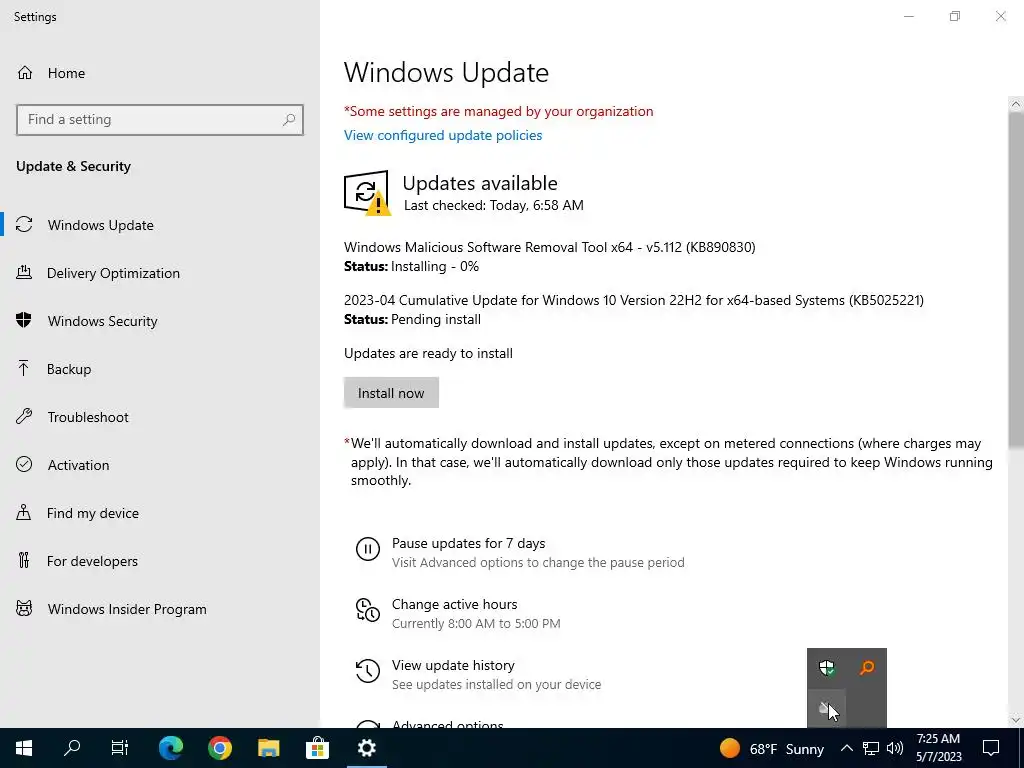This screenshot has height=768, width=1024.
Task: Click the network tray icon
Action: pos(871,748)
